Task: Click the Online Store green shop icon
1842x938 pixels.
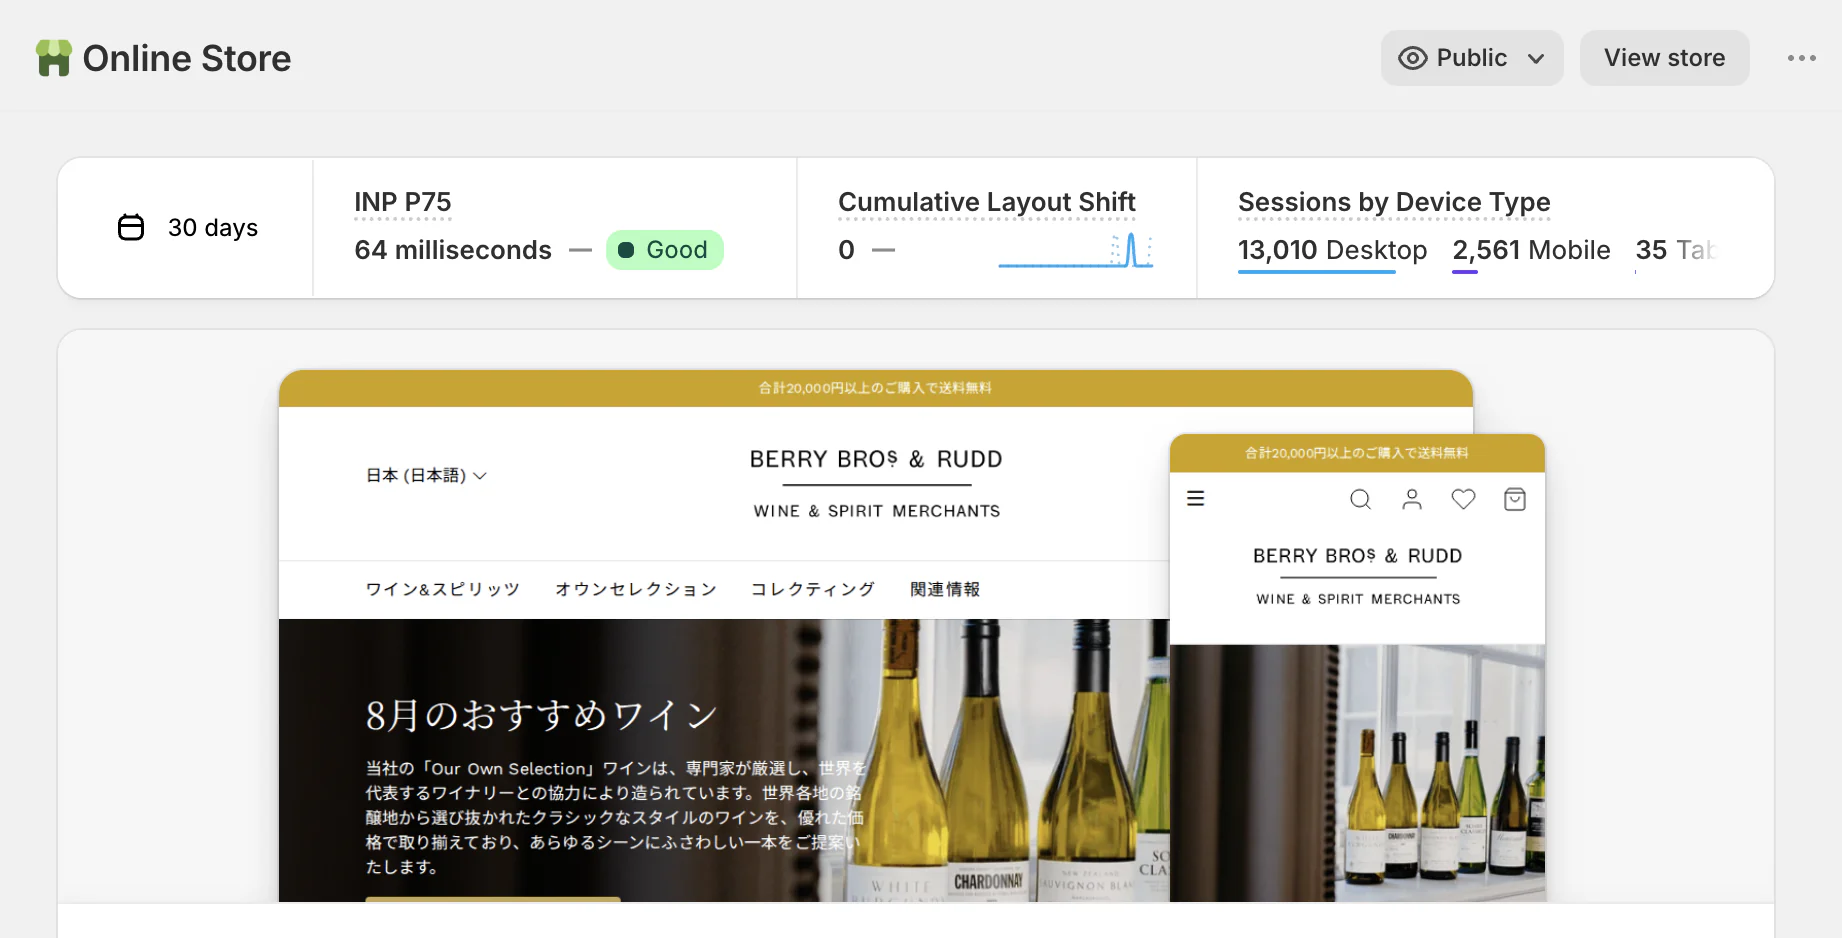Action: click(54, 58)
